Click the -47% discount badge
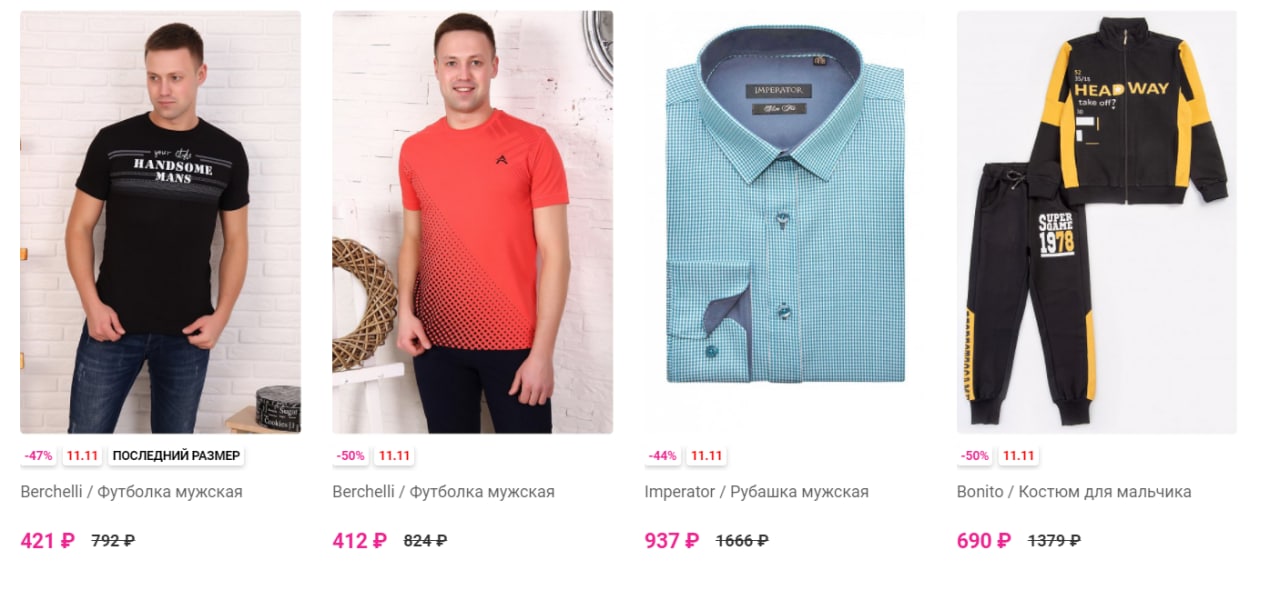Screen dimensions: 1280x590 [x=39, y=456]
